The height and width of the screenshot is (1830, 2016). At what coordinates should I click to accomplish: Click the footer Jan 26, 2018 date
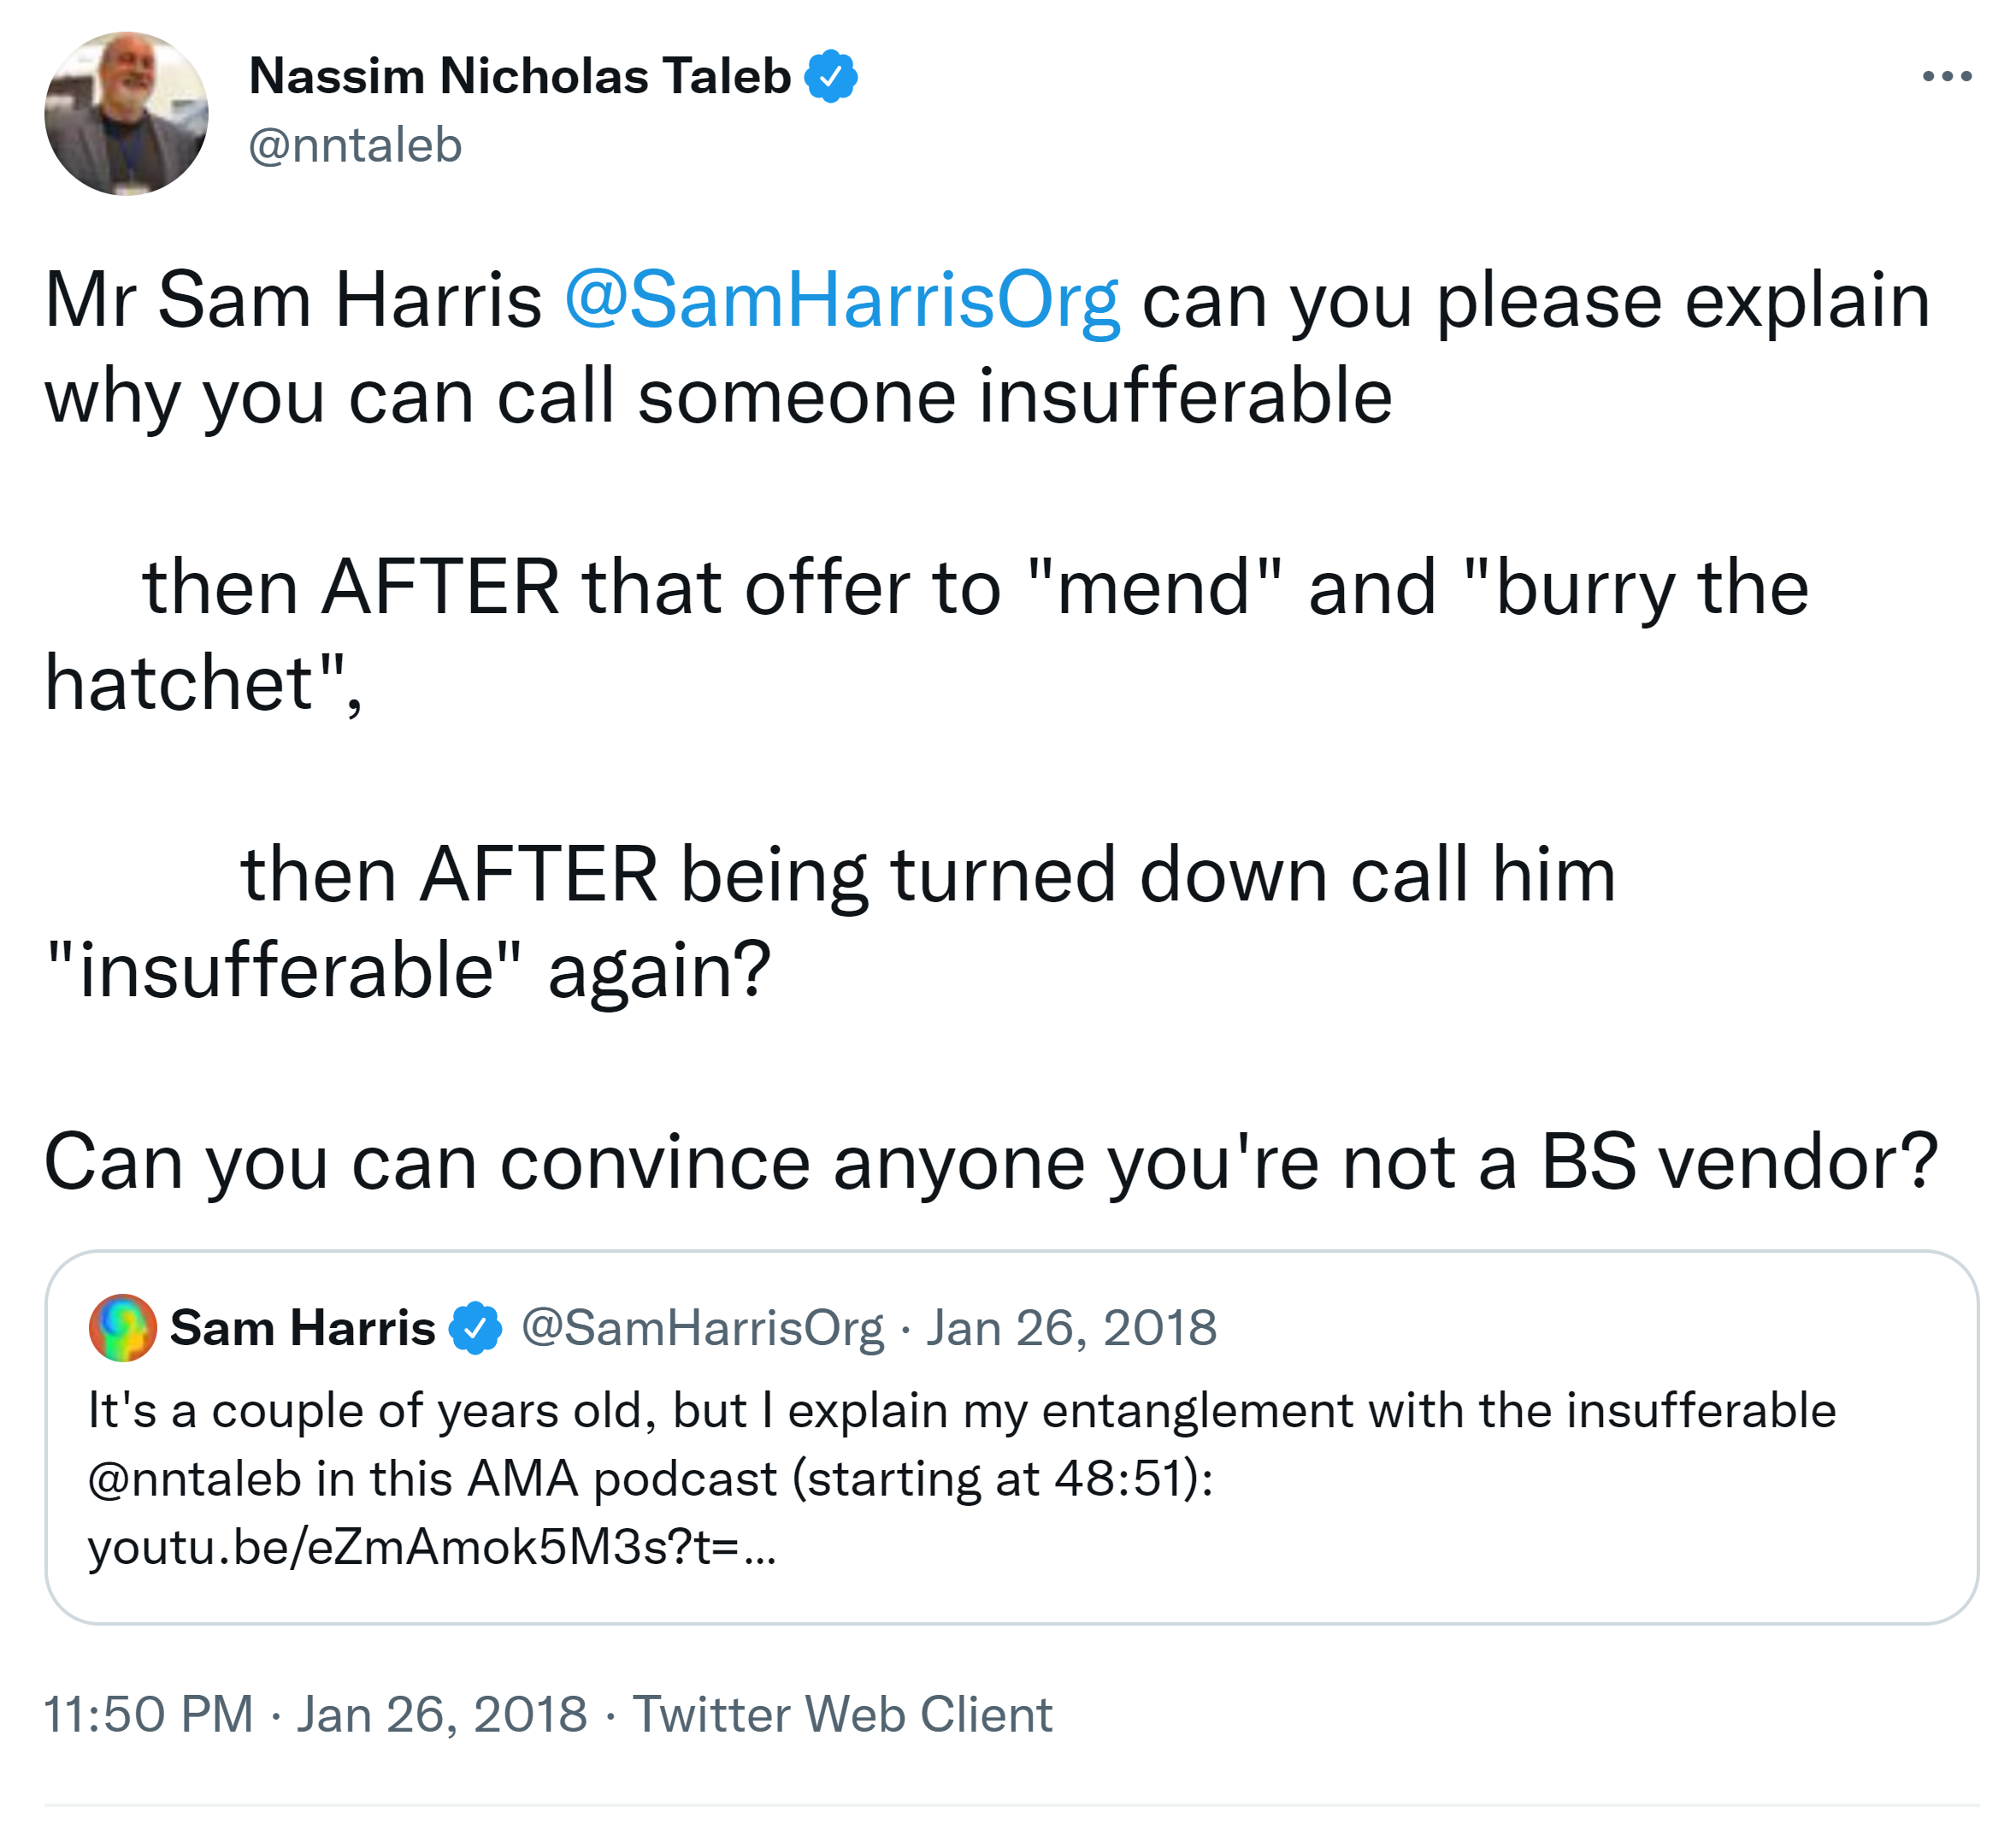[x=441, y=1714]
